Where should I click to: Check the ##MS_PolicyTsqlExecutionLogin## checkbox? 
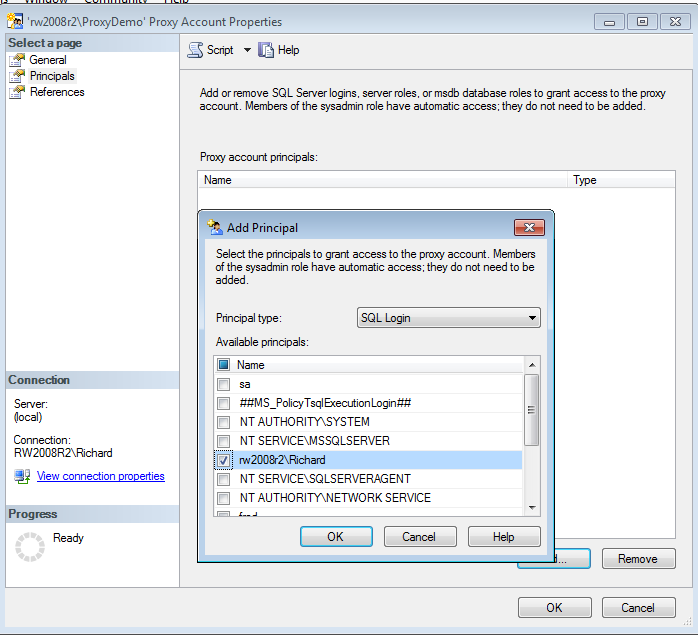click(223, 403)
